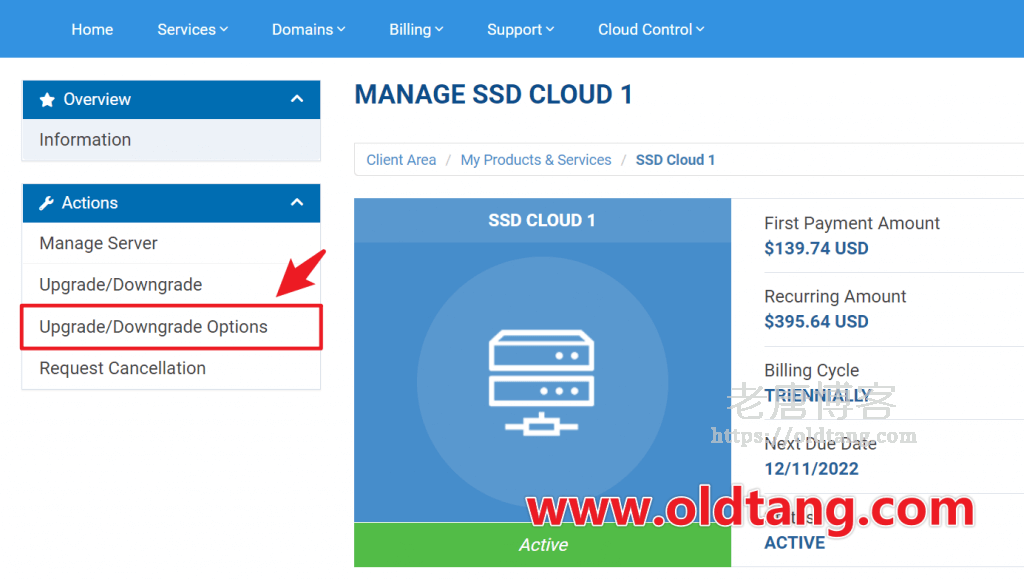Select Information in Overview sidebar
This screenshot has width=1024, height=579.
[x=85, y=140]
